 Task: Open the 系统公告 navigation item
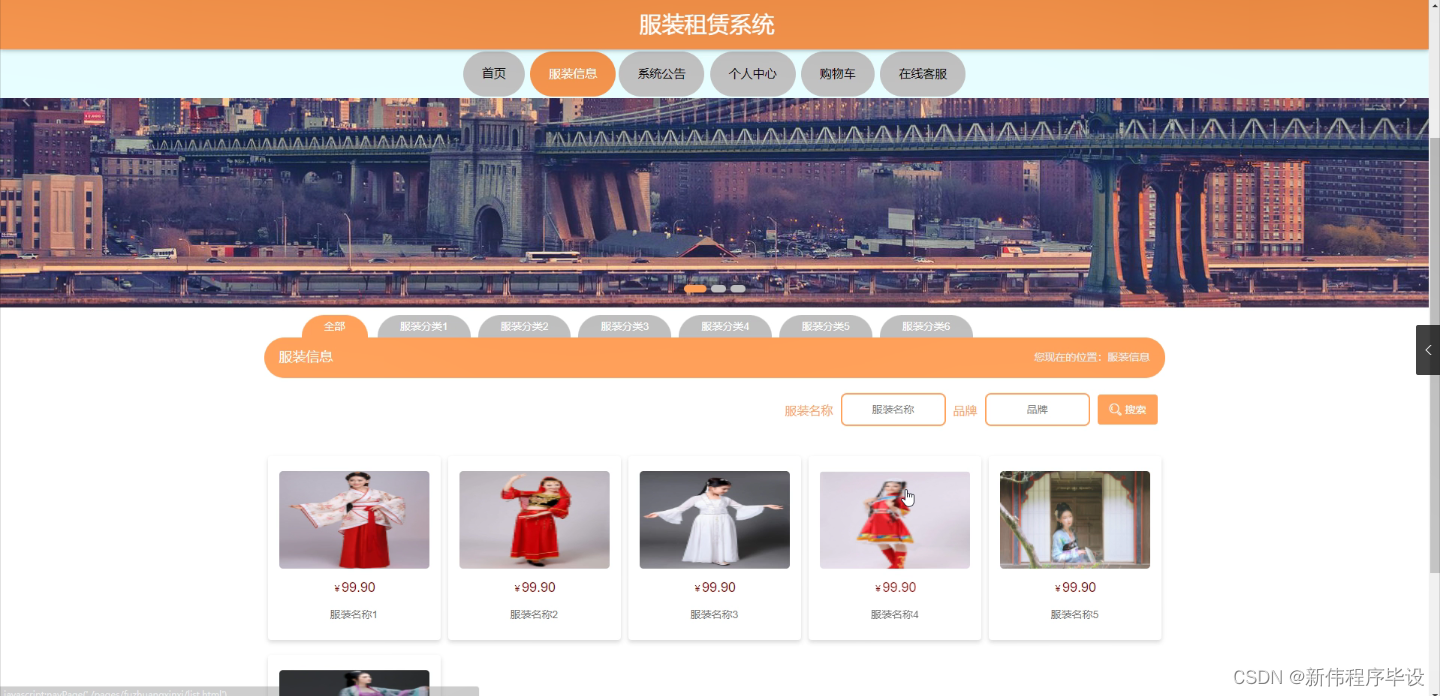click(x=662, y=74)
